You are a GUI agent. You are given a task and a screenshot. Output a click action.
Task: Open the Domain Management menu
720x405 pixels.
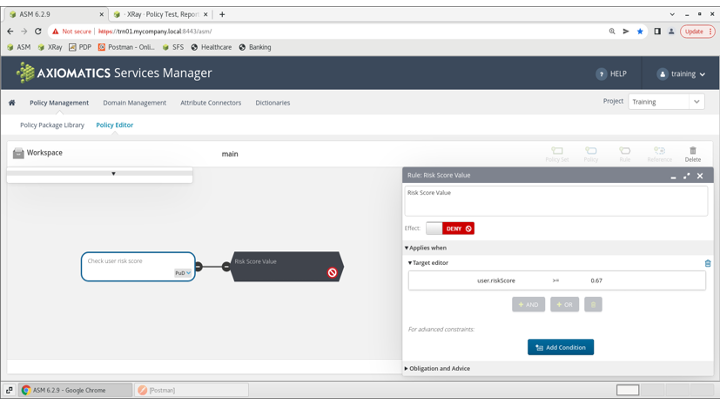134,102
